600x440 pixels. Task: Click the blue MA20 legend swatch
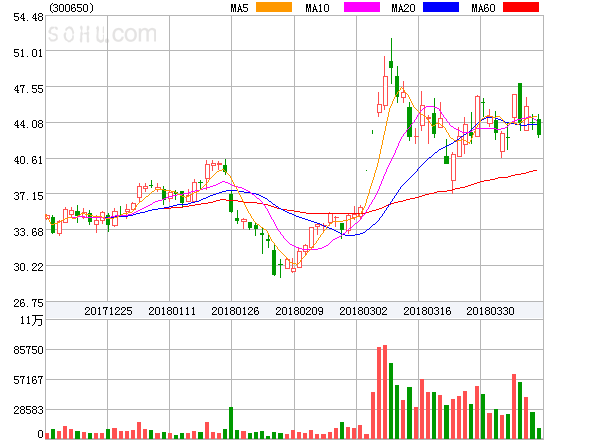[x=441, y=7]
